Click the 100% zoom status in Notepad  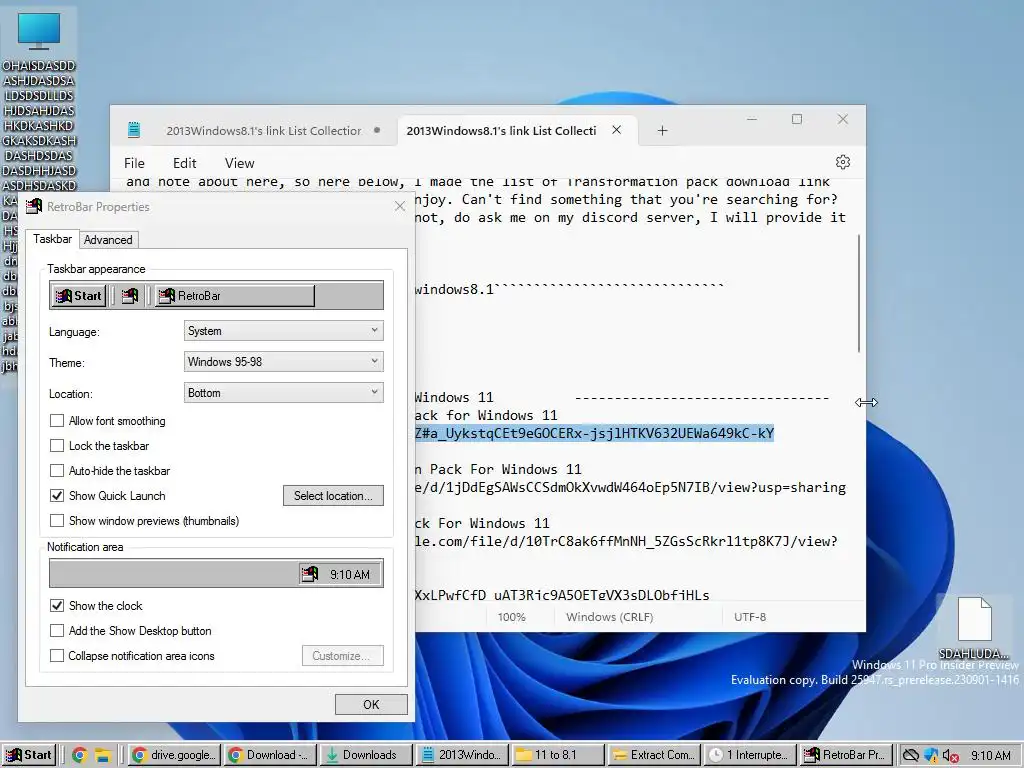(511, 617)
